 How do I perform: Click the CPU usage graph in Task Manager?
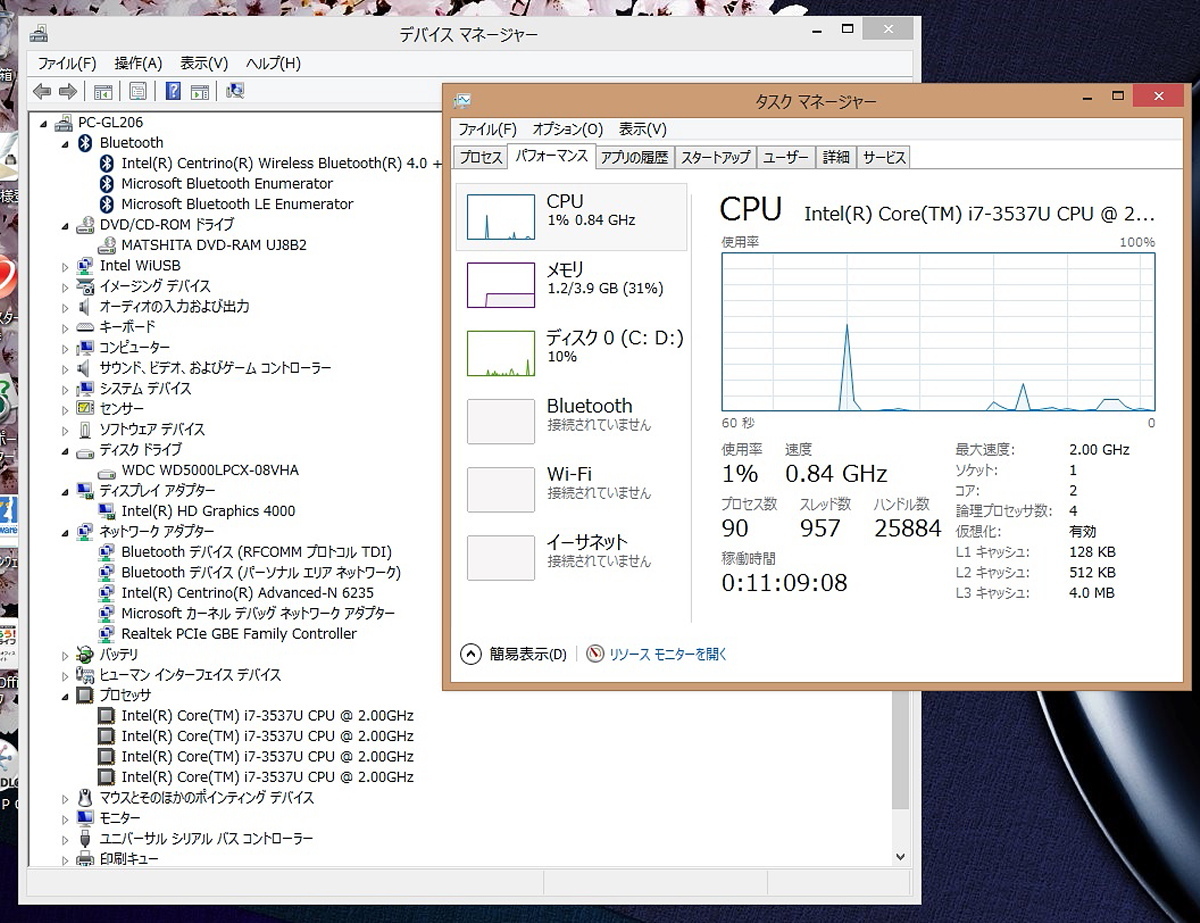[x=938, y=331]
